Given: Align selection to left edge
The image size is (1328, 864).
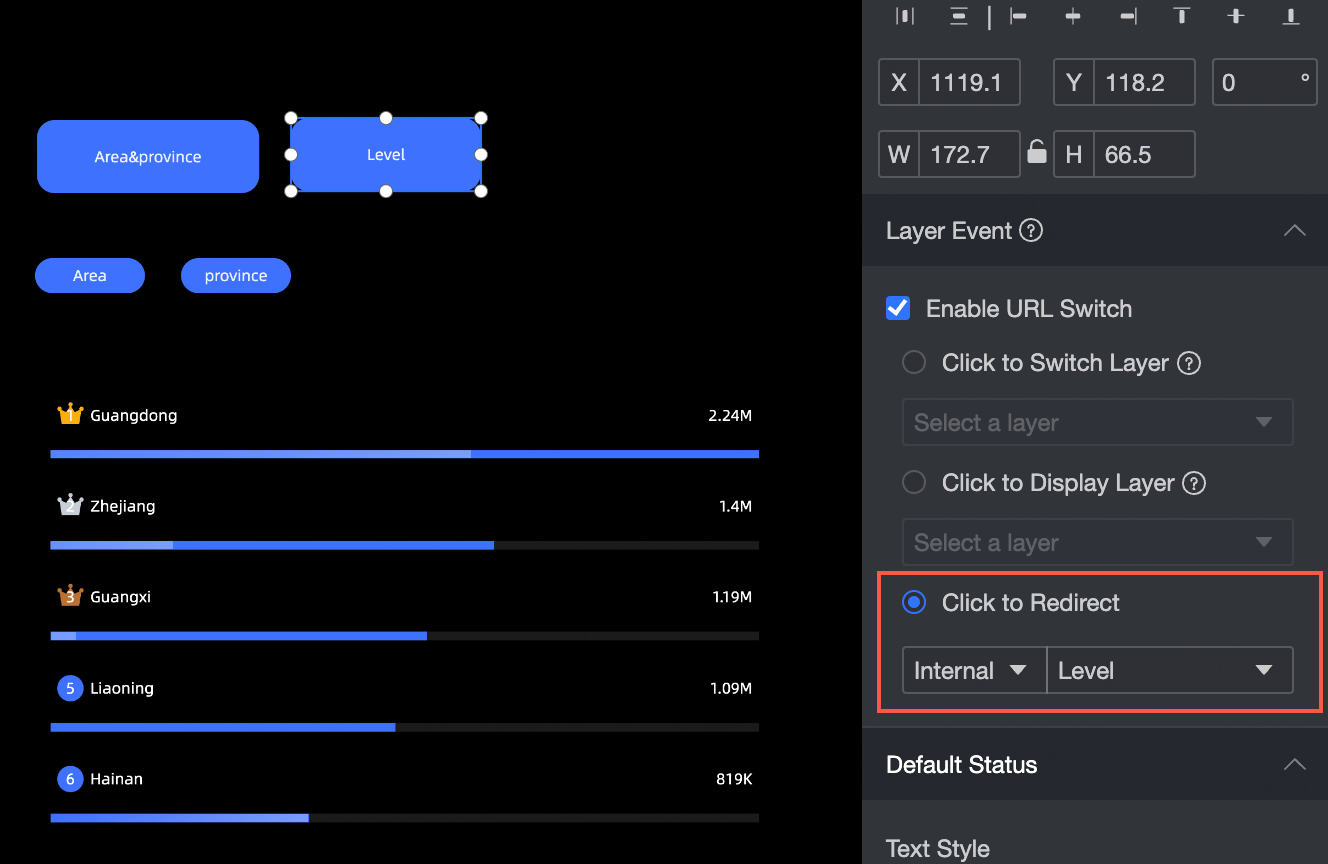Looking at the screenshot, I should 1019,16.
